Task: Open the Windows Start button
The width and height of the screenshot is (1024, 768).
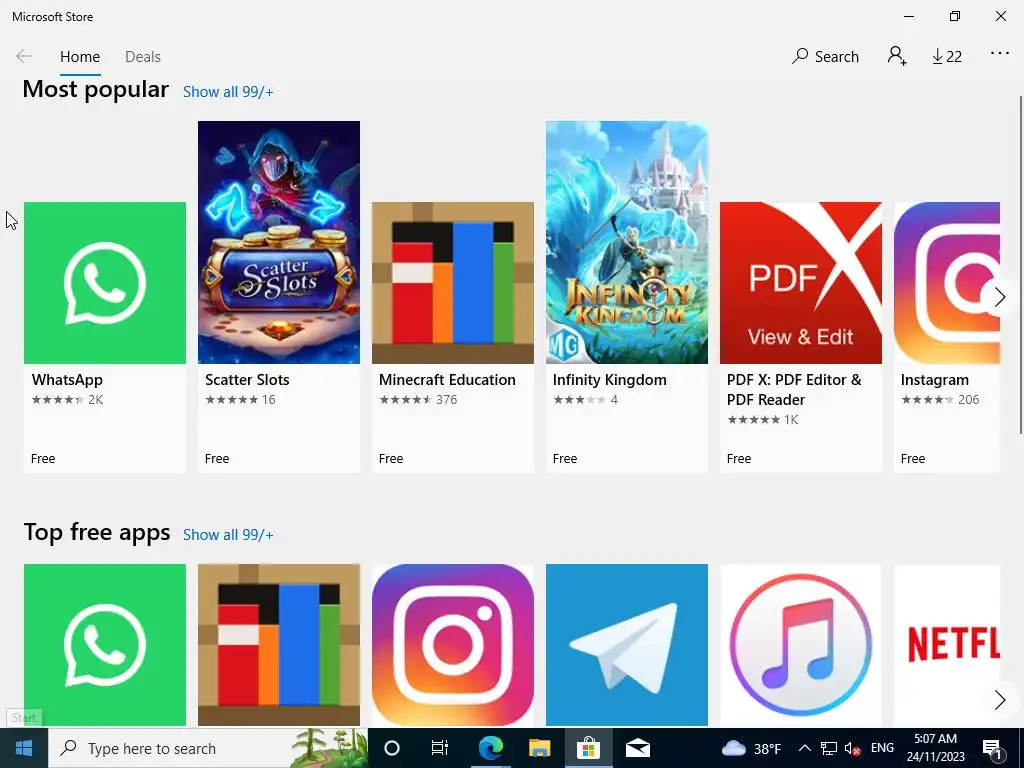Action: [x=24, y=748]
